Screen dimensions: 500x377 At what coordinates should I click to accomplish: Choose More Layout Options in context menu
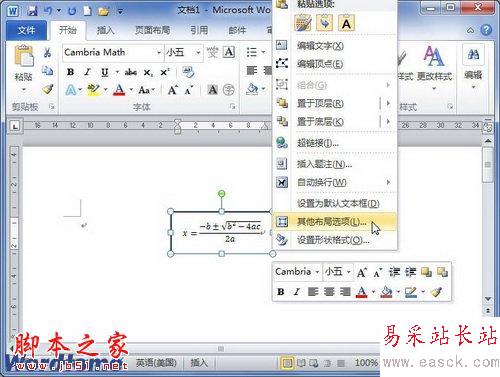click(x=335, y=222)
